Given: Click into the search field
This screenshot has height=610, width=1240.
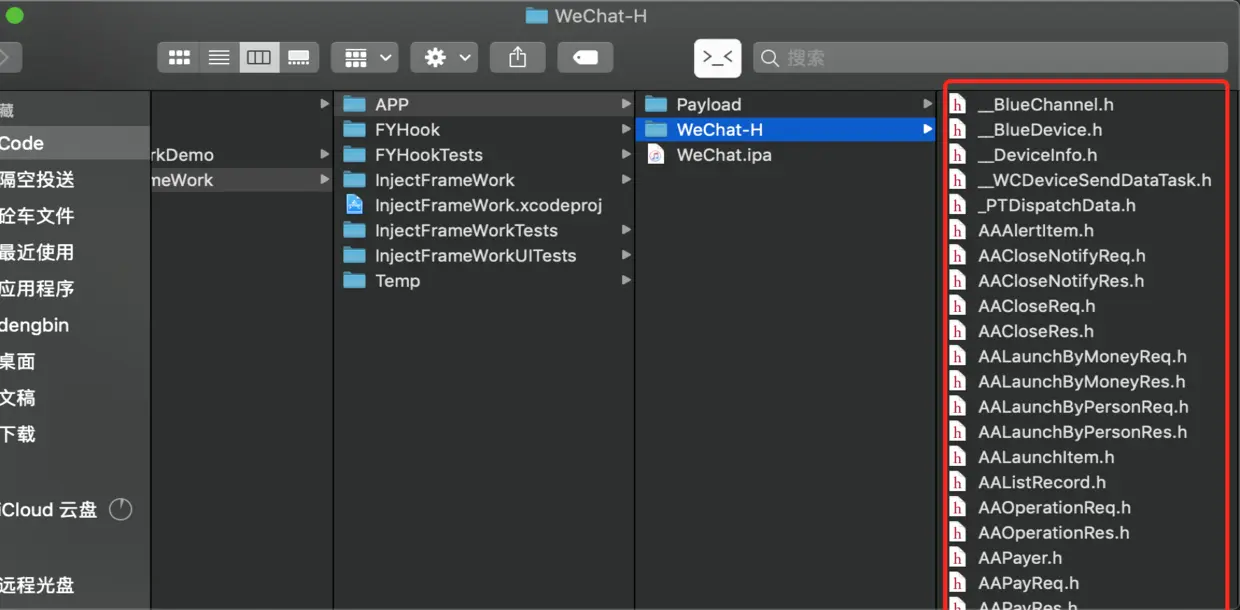Looking at the screenshot, I should coord(990,58).
